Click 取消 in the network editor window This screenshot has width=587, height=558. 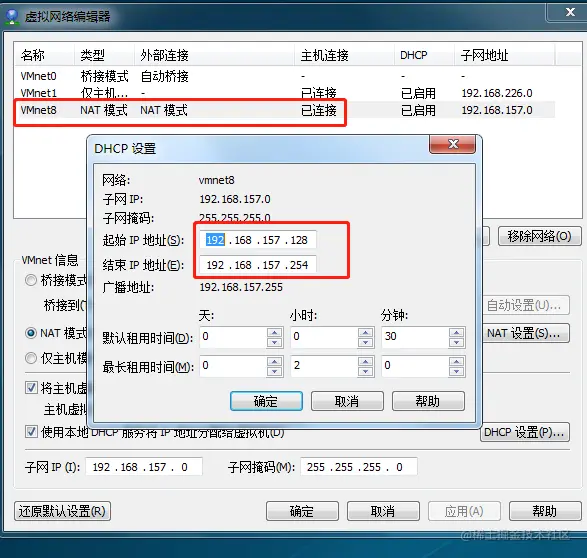[383, 511]
